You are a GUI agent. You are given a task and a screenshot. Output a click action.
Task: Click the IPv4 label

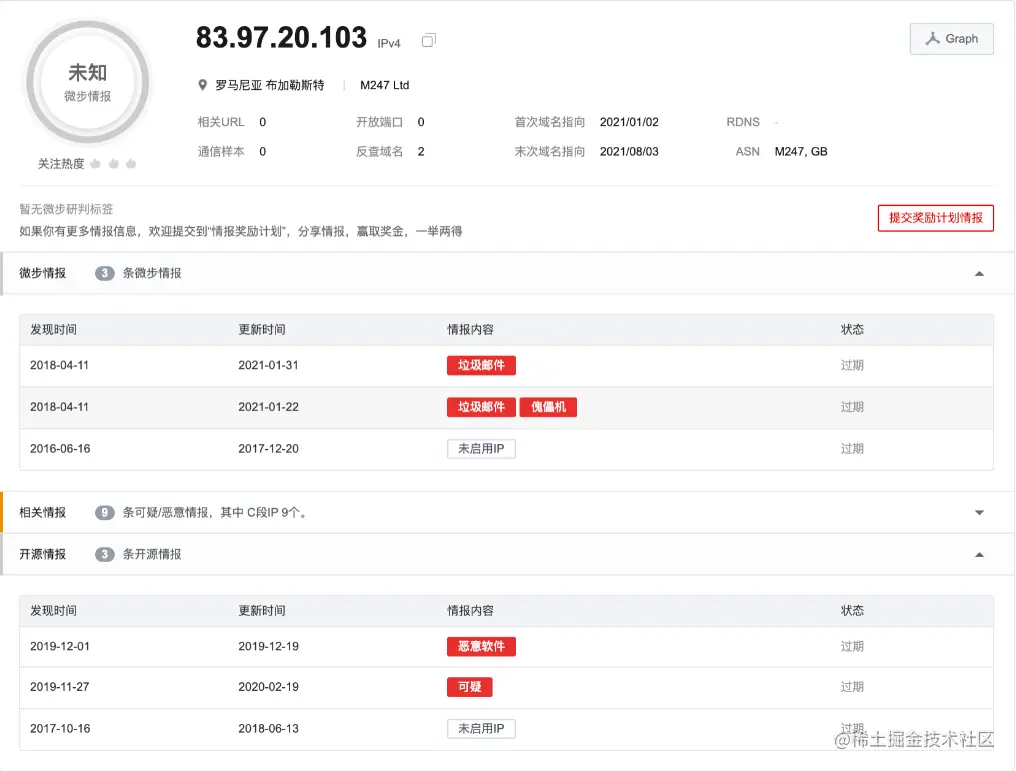click(389, 43)
